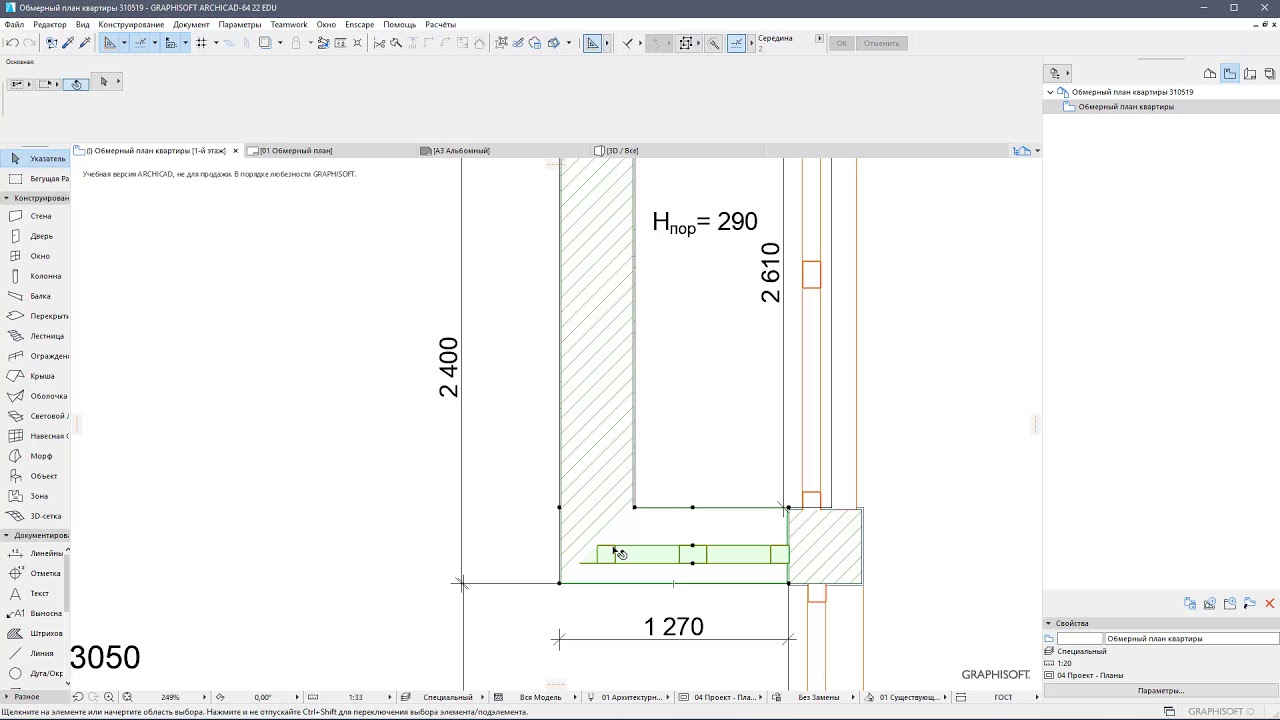
Task: Pick the eyedropper (pick up parameters) tool
Action: tap(68, 43)
